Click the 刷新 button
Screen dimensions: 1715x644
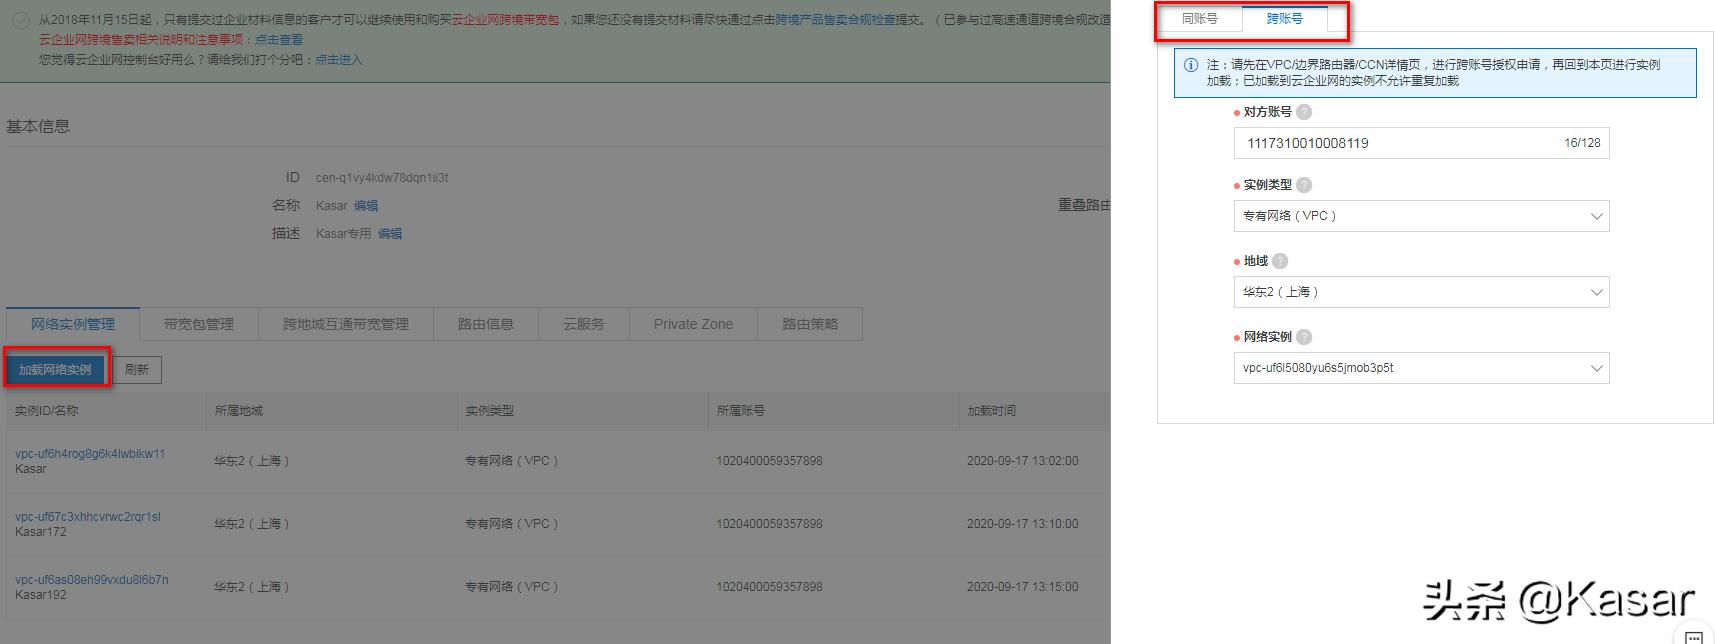[137, 370]
